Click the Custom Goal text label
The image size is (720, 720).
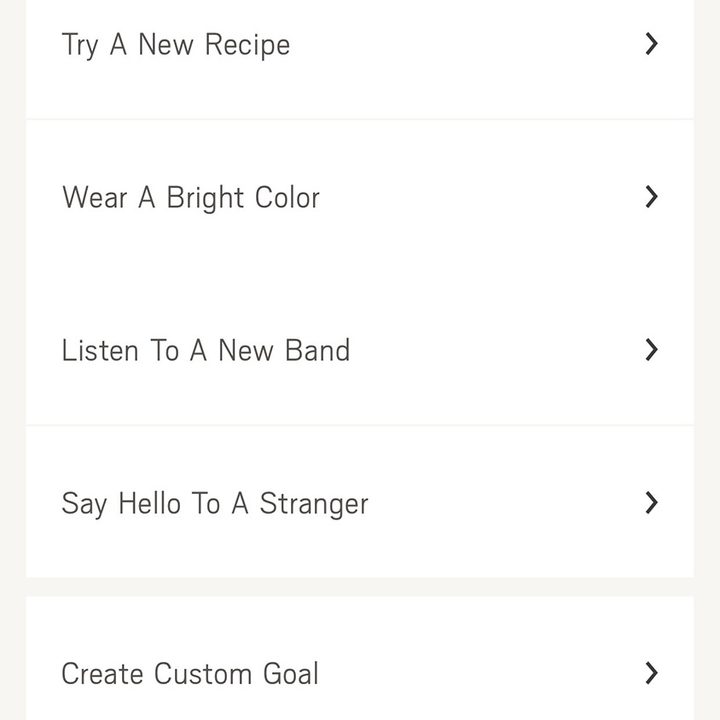point(236,674)
